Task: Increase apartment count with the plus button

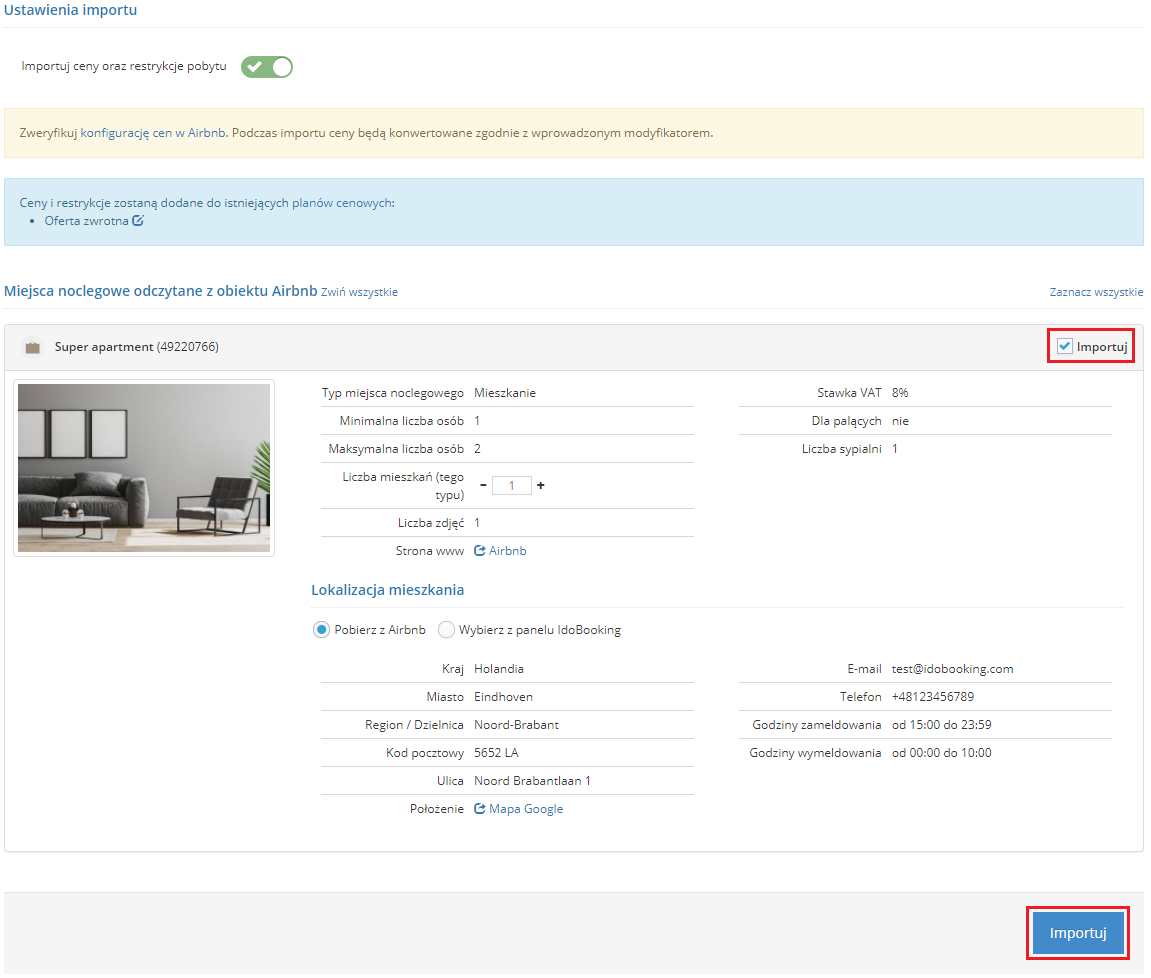Action: tap(541, 485)
